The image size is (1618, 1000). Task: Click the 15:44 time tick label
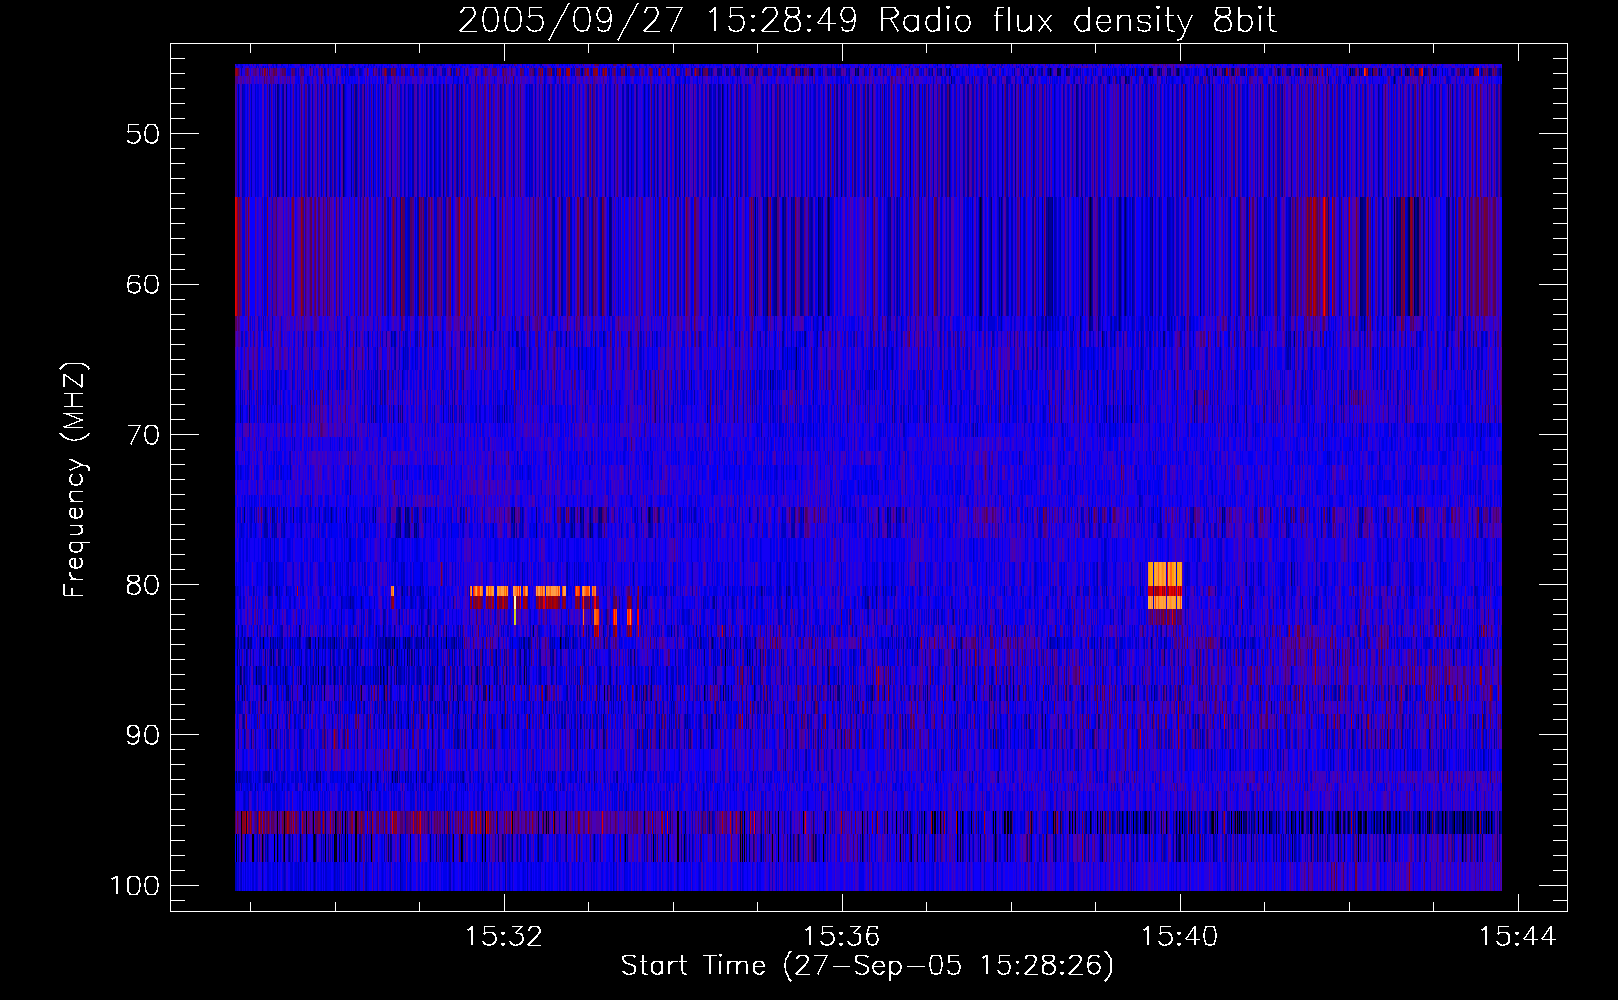tap(1518, 937)
